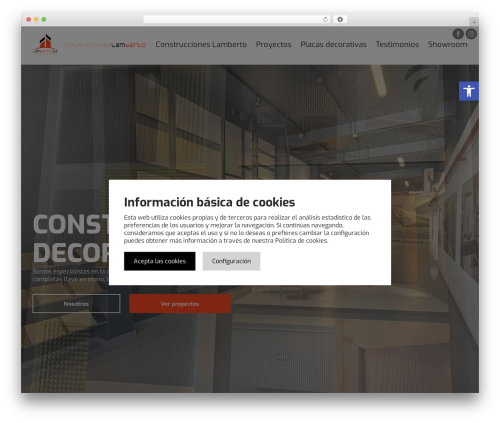500x423 pixels.
Task: Click the browser reload icon
Action: (325, 19)
